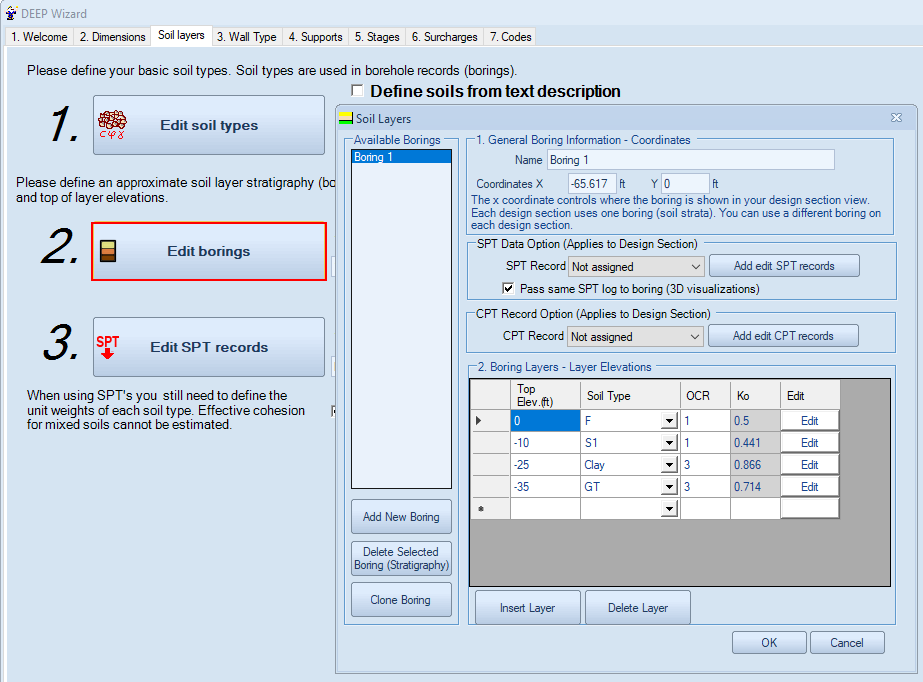Open the SPT Record dropdown
The image size is (923, 682).
tap(695, 267)
